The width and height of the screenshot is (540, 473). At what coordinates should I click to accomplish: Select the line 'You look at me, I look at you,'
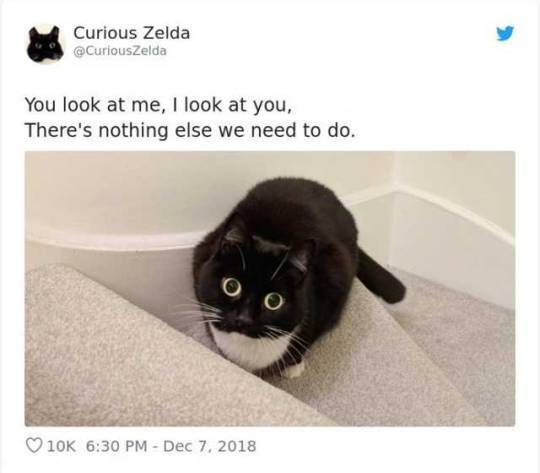[158, 105]
